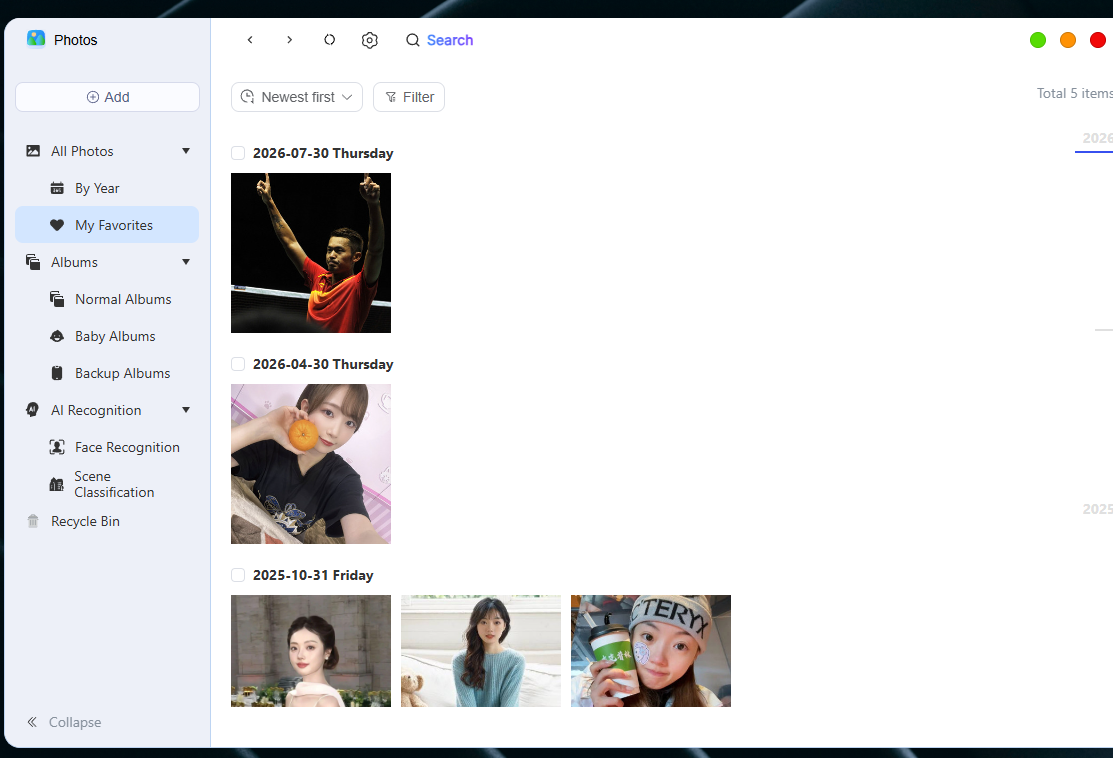Click the My Favorites heart icon
The width and height of the screenshot is (1113, 758).
click(57, 225)
